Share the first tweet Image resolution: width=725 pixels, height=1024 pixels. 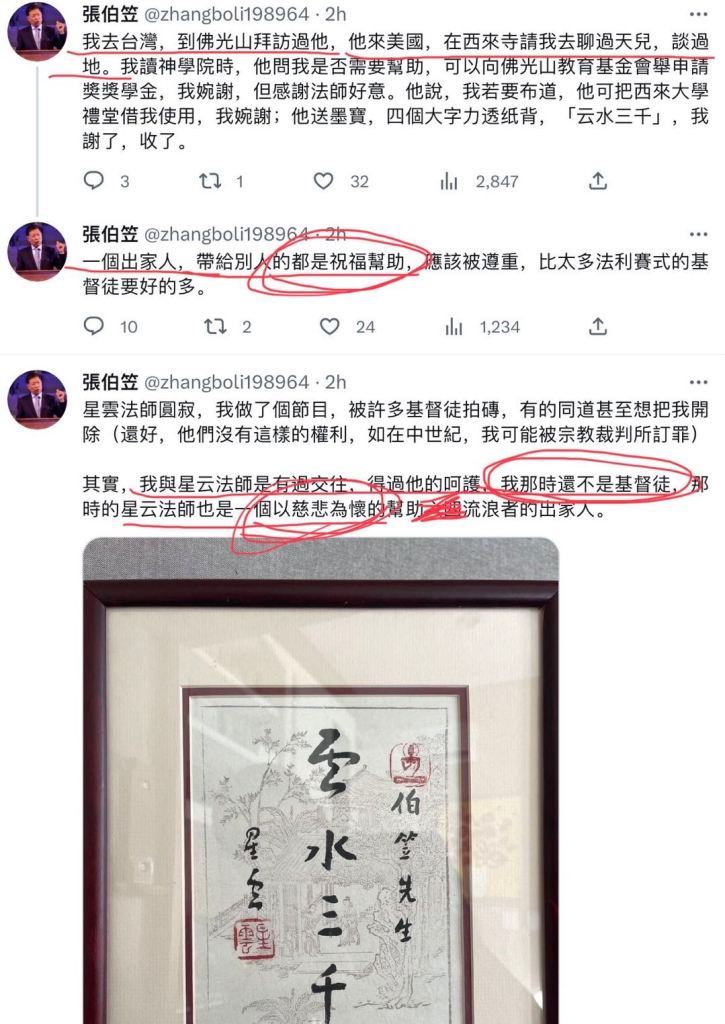(598, 181)
